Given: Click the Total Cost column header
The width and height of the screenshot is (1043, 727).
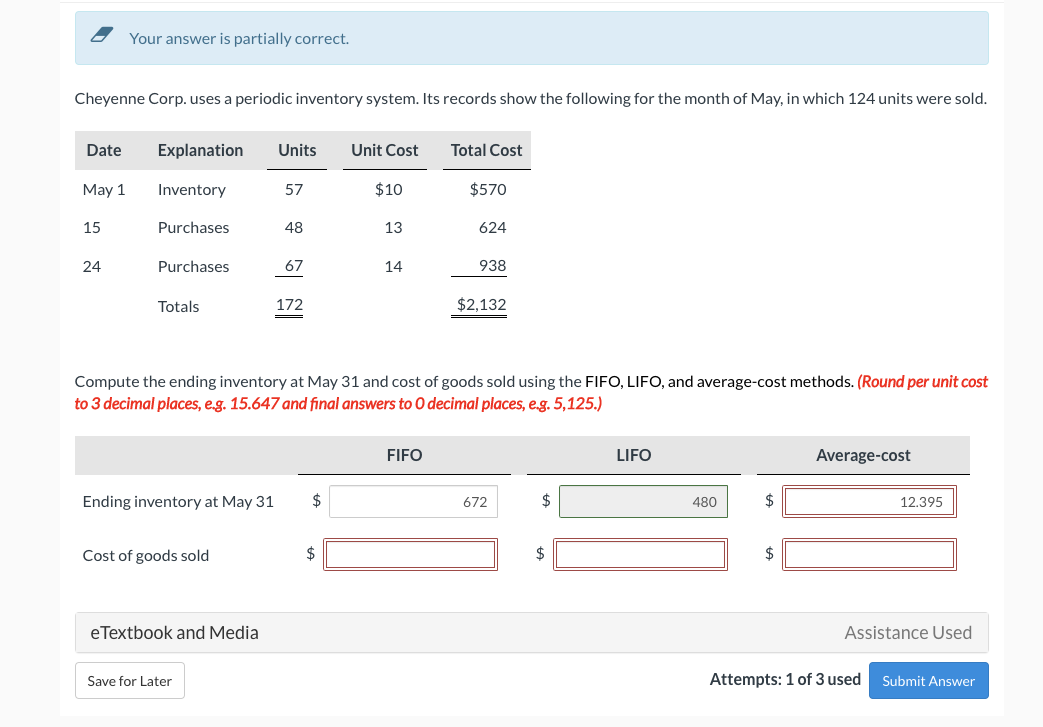Looking at the screenshot, I should tap(486, 150).
